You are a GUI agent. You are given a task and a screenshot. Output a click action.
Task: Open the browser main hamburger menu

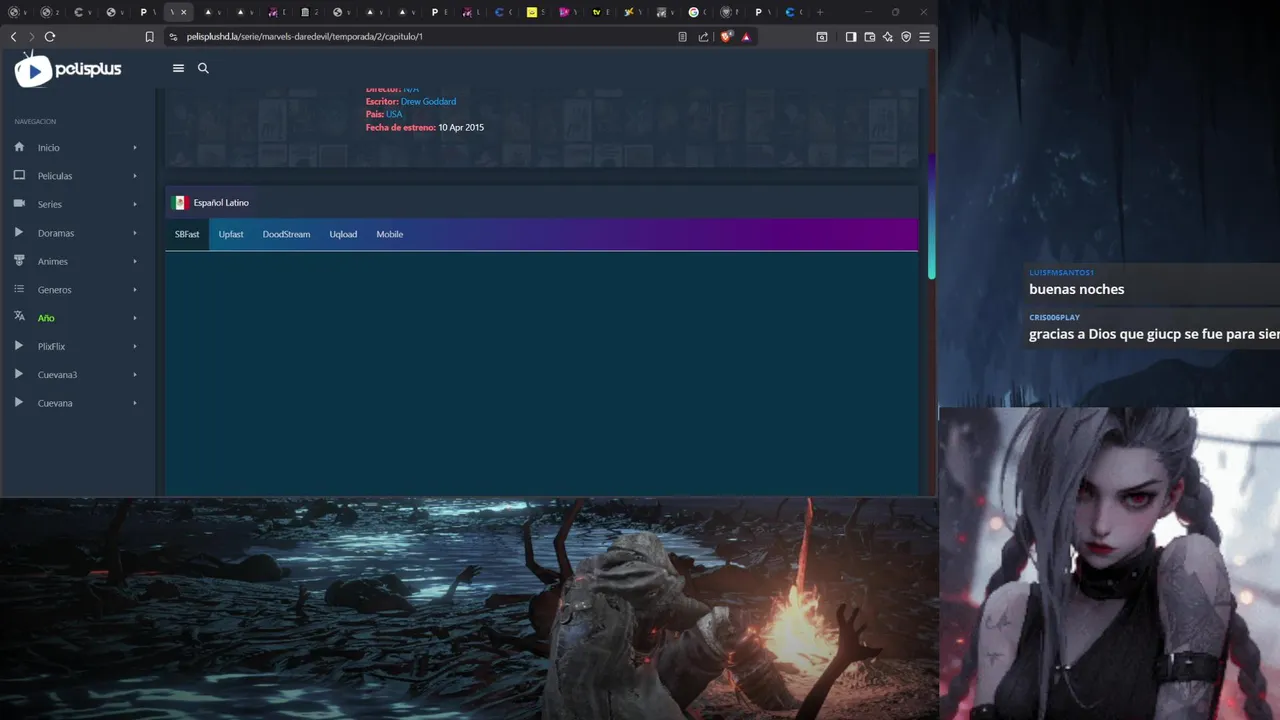pos(924,37)
